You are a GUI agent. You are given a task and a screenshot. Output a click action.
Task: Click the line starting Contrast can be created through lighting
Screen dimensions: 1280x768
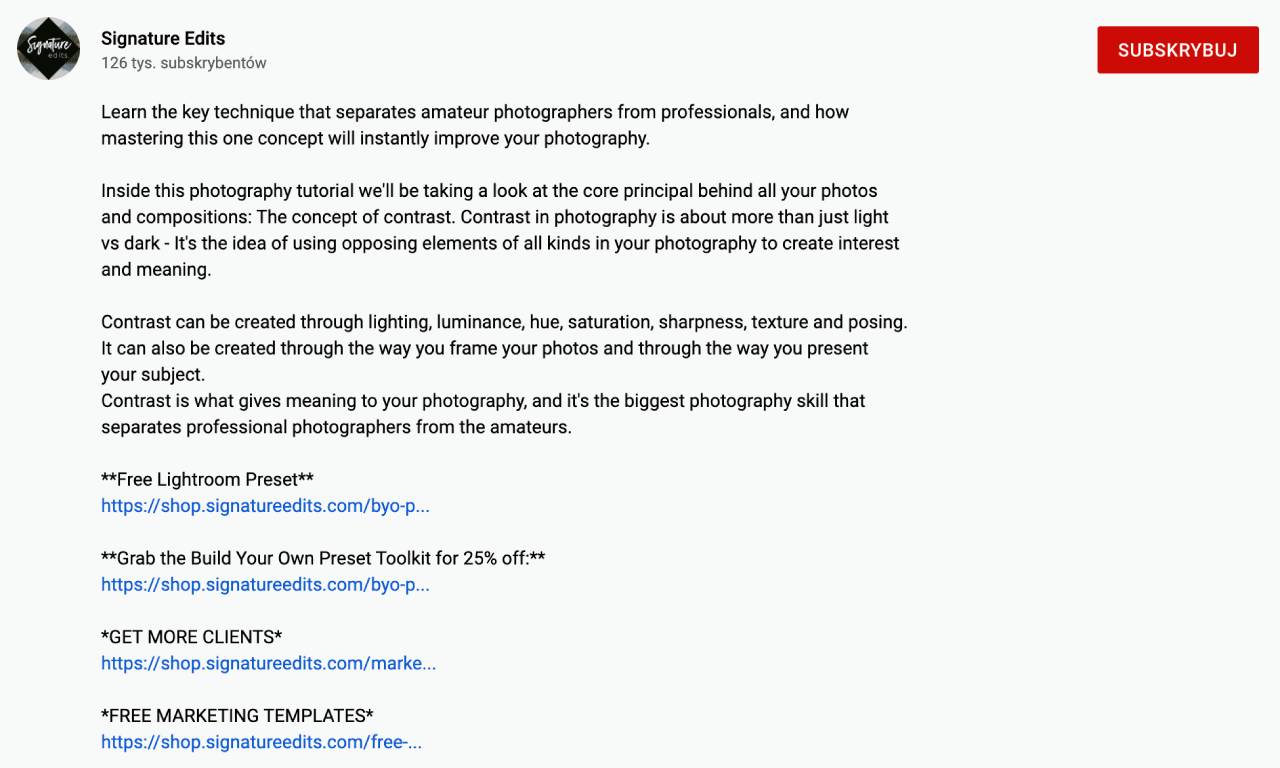coord(504,322)
